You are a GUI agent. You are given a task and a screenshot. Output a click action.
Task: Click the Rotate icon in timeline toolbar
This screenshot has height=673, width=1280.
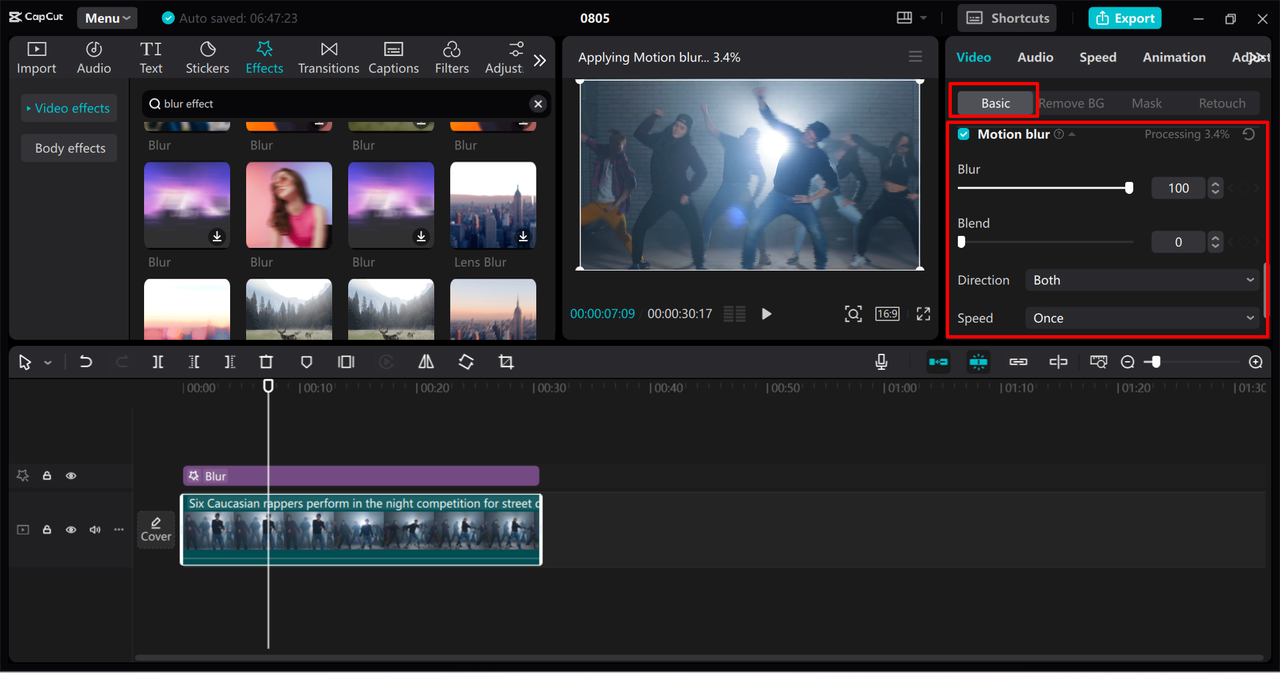click(x=466, y=362)
